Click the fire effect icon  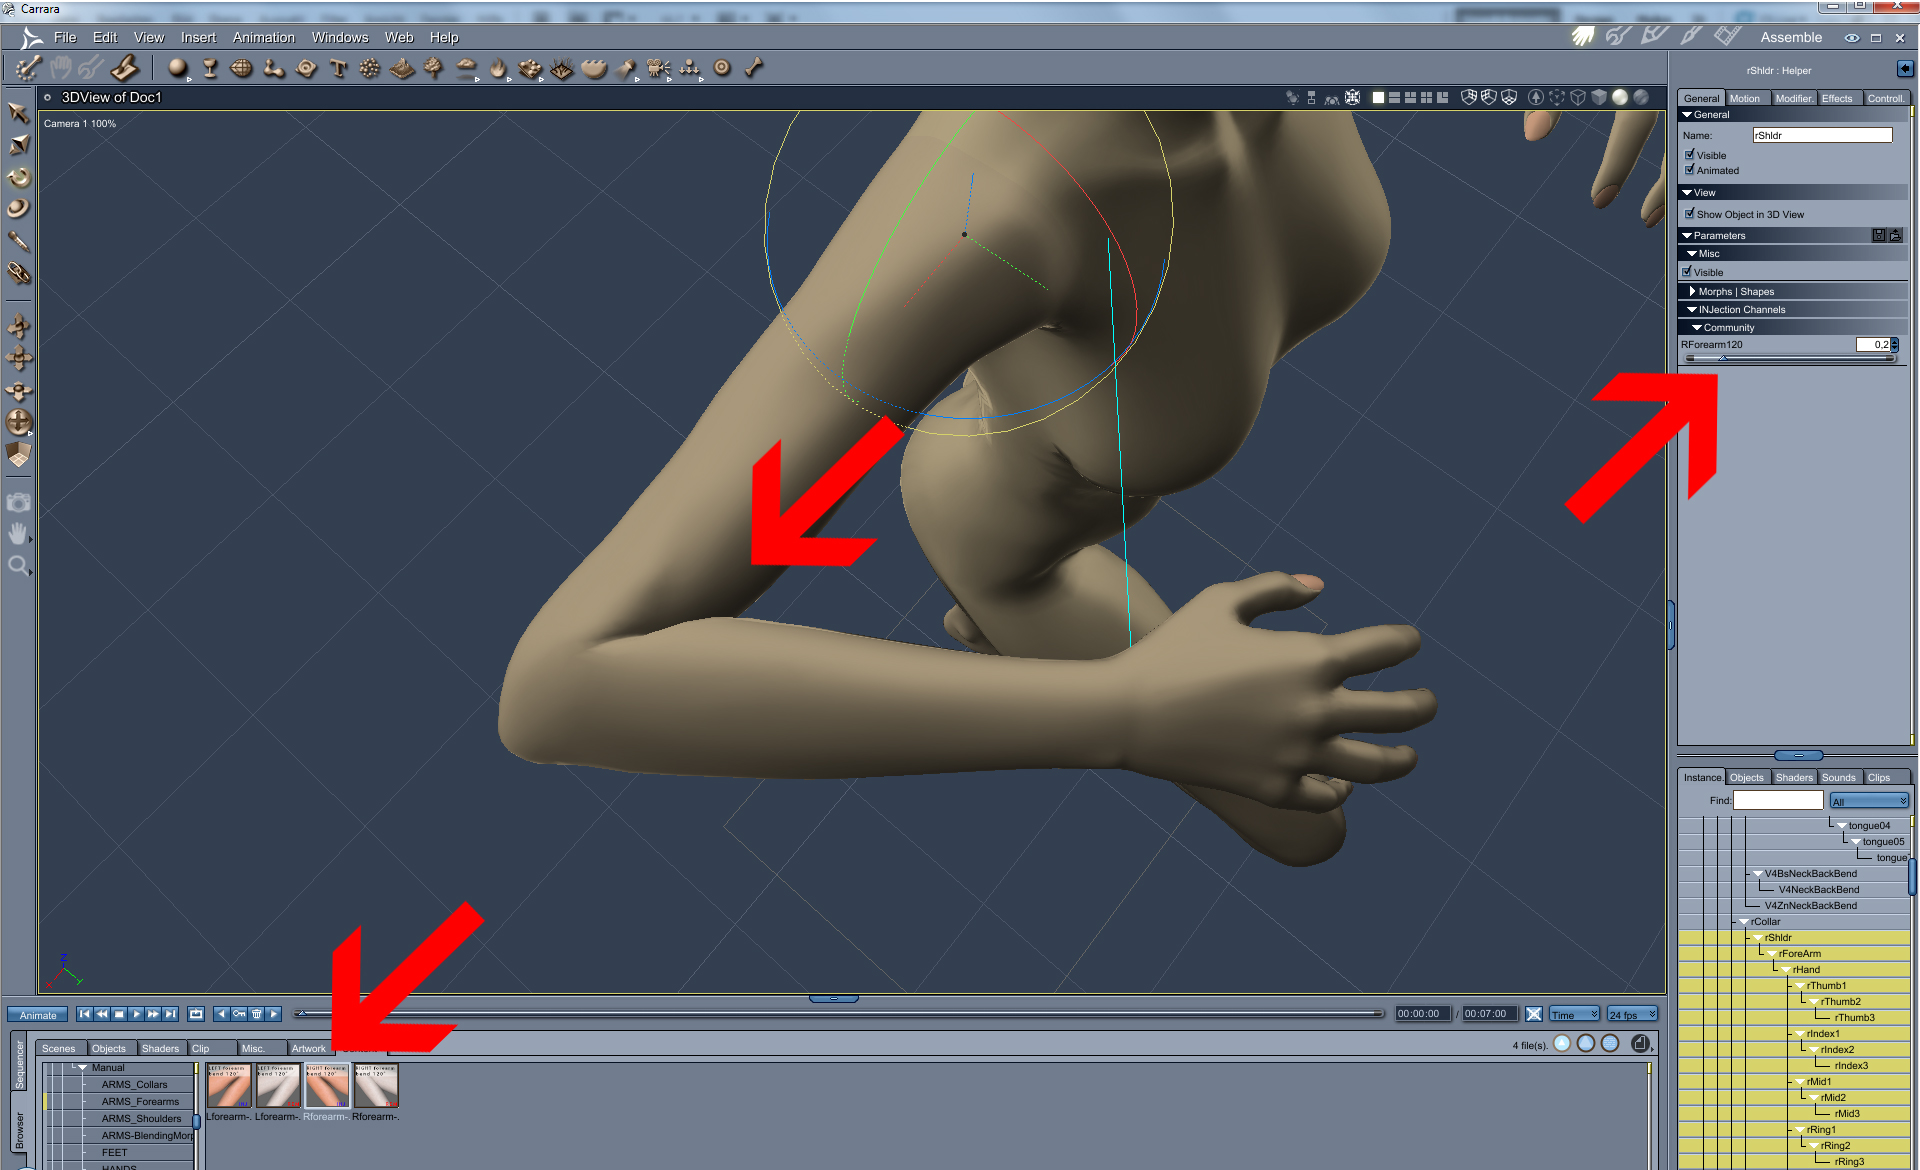pos(498,68)
